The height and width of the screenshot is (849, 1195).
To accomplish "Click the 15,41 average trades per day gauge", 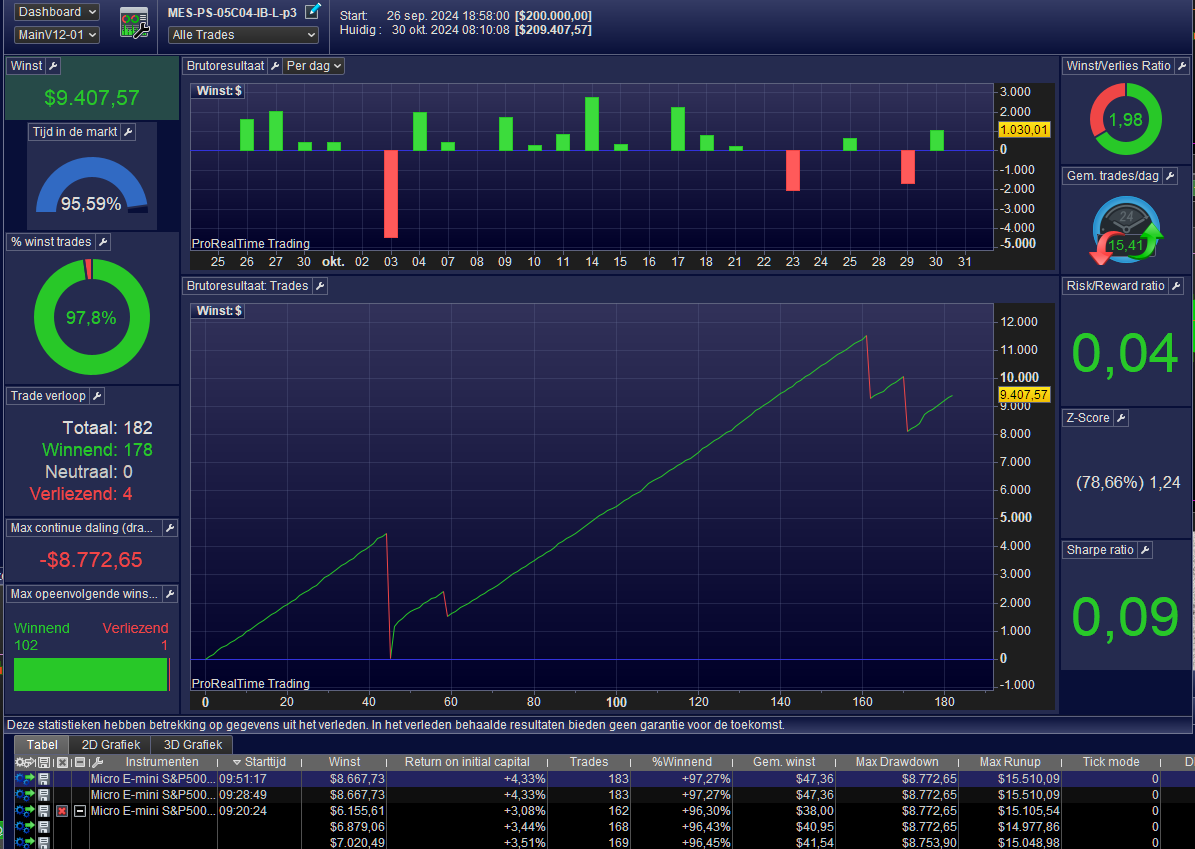I will [1126, 230].
